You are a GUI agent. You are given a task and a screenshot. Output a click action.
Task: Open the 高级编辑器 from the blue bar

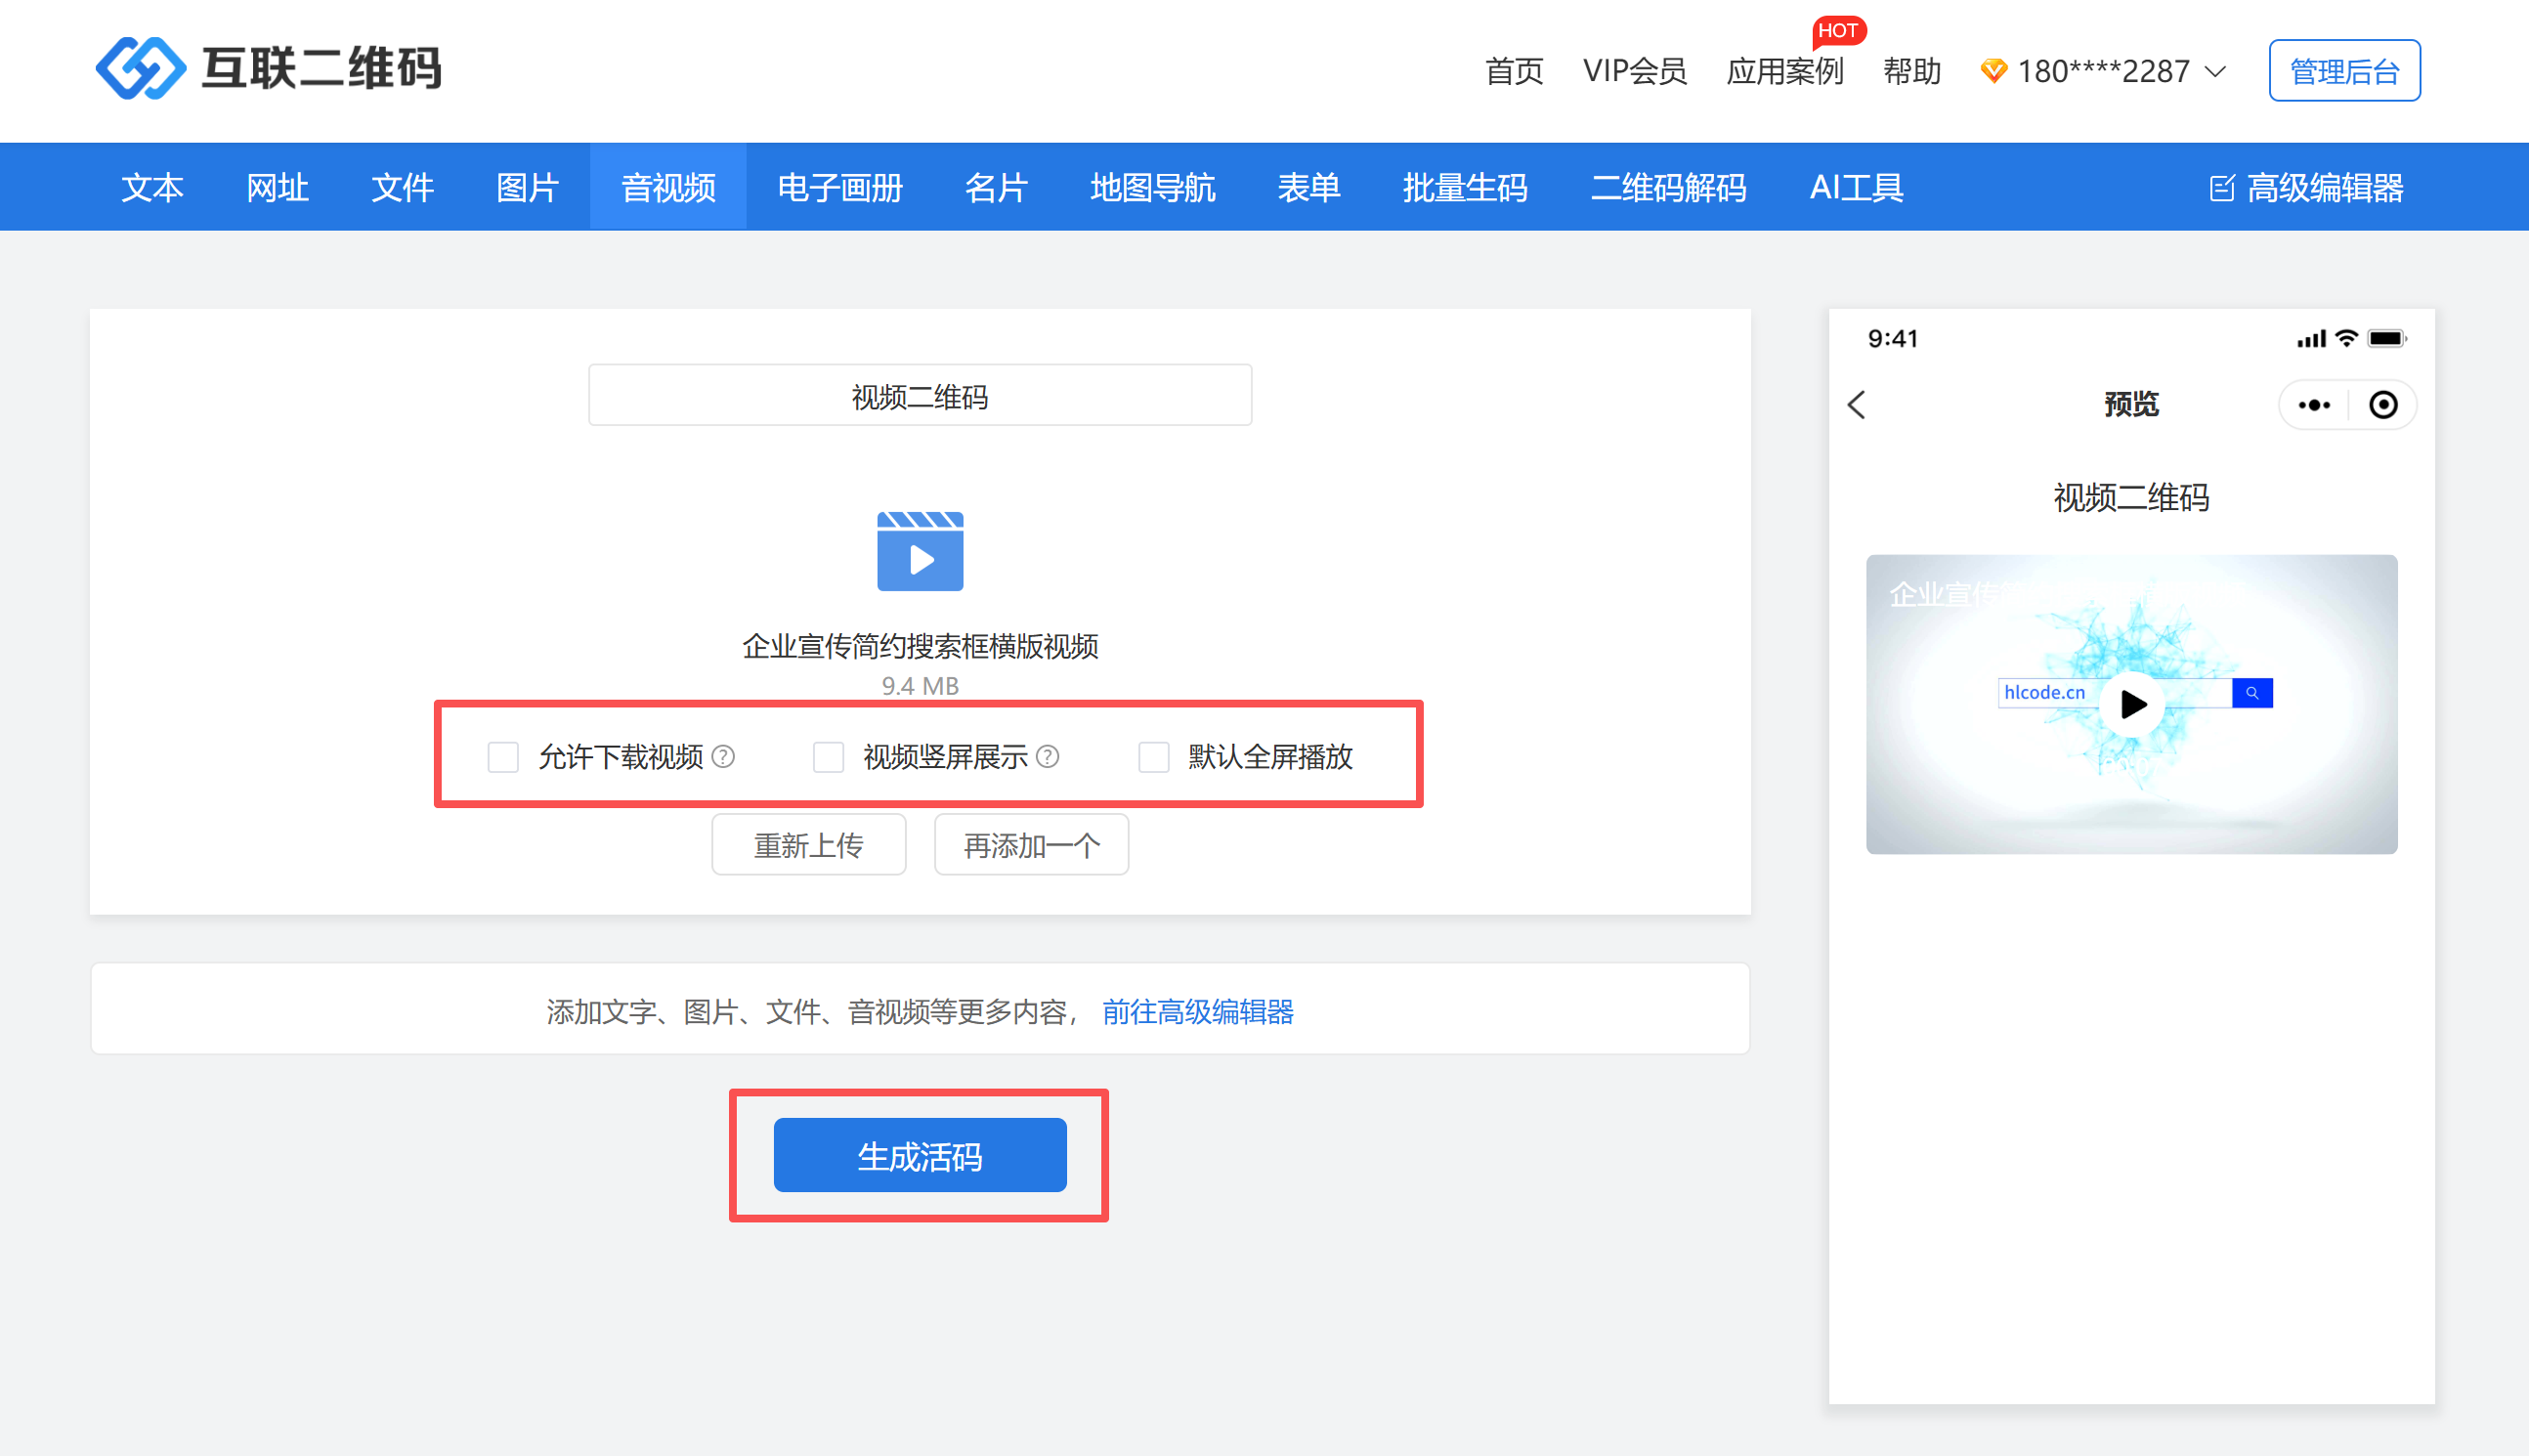coord(2306,188)
